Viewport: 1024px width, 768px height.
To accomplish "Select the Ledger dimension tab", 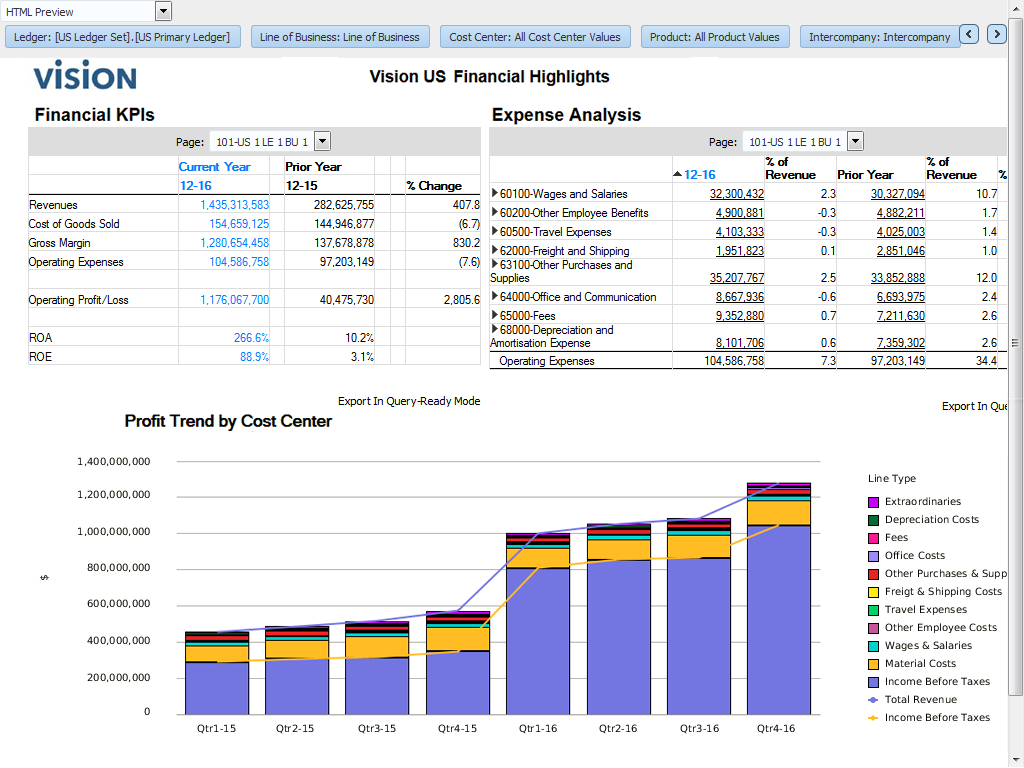I will pos(122,37).
